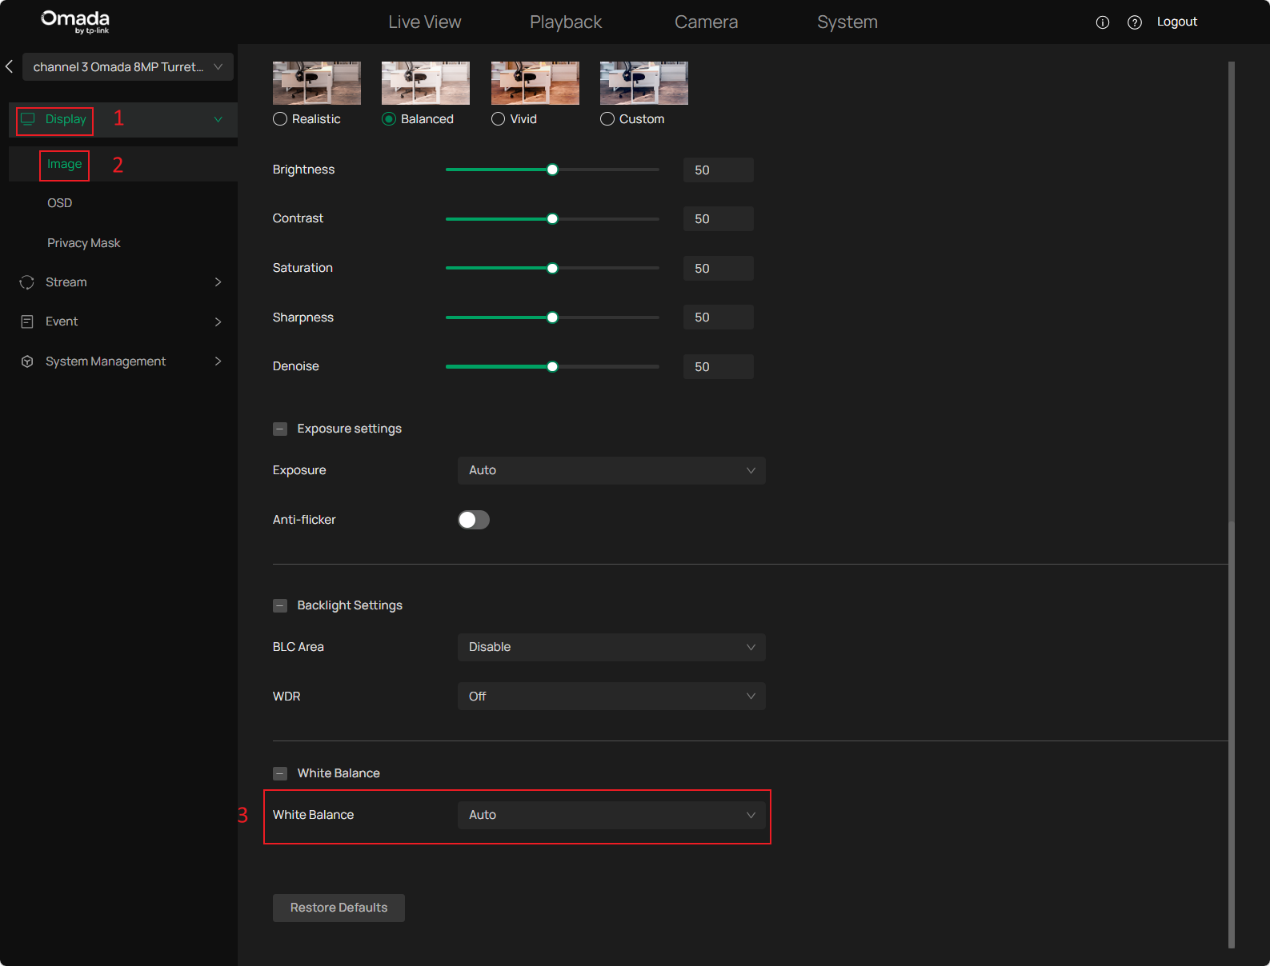1270x966 pixels.
Task: Collapse the Display menu chevron
Action: (218, 119)
